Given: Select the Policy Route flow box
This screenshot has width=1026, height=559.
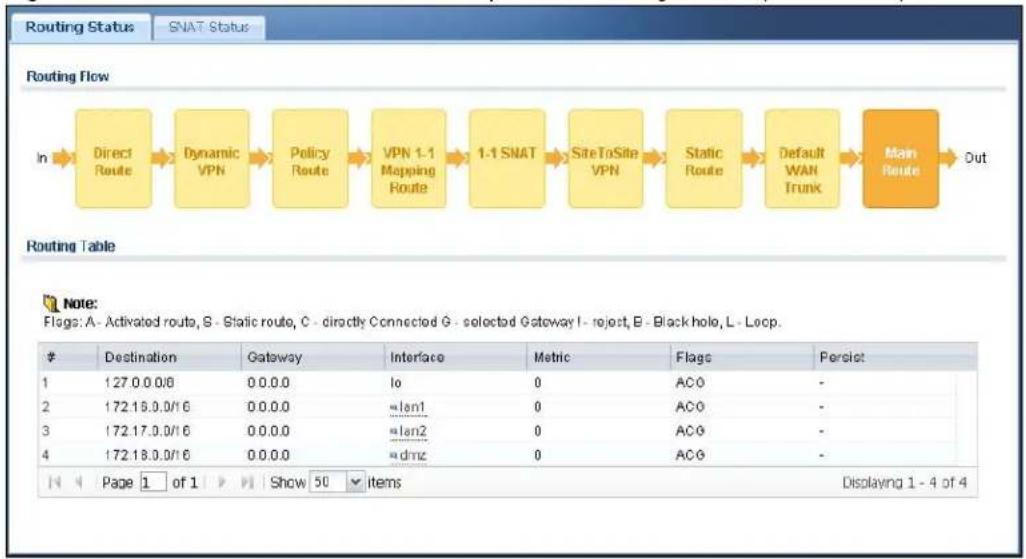Looking at the screenshot, I should click(x=310, y=159).
